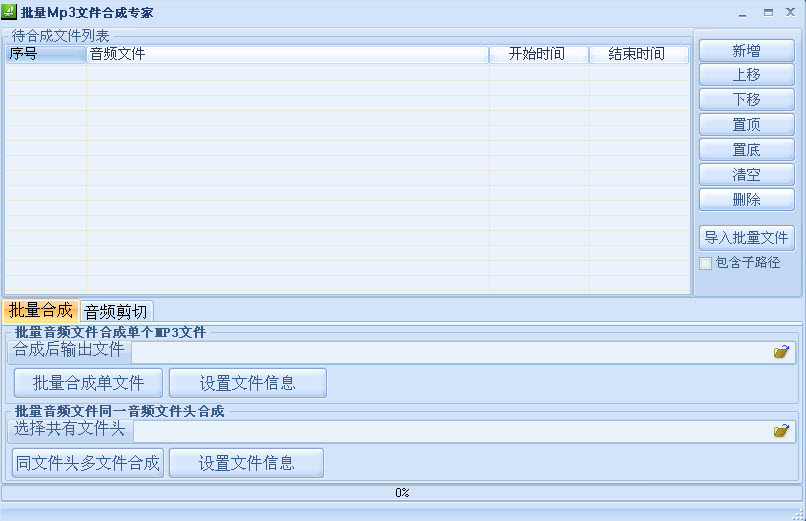
Task: Click 设置文件信息 beside 批量合成单文件
Action: (x=248, y=383)
